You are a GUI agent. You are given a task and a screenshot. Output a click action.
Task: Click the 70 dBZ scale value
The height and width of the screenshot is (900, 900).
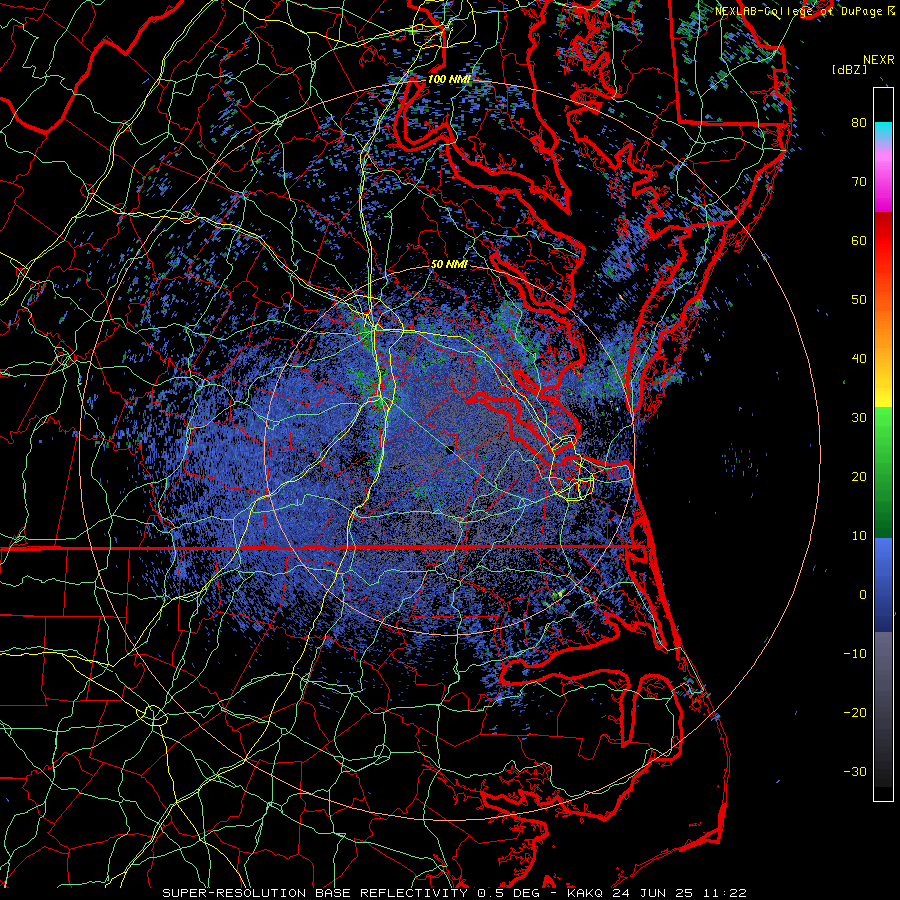click(859, 182)
